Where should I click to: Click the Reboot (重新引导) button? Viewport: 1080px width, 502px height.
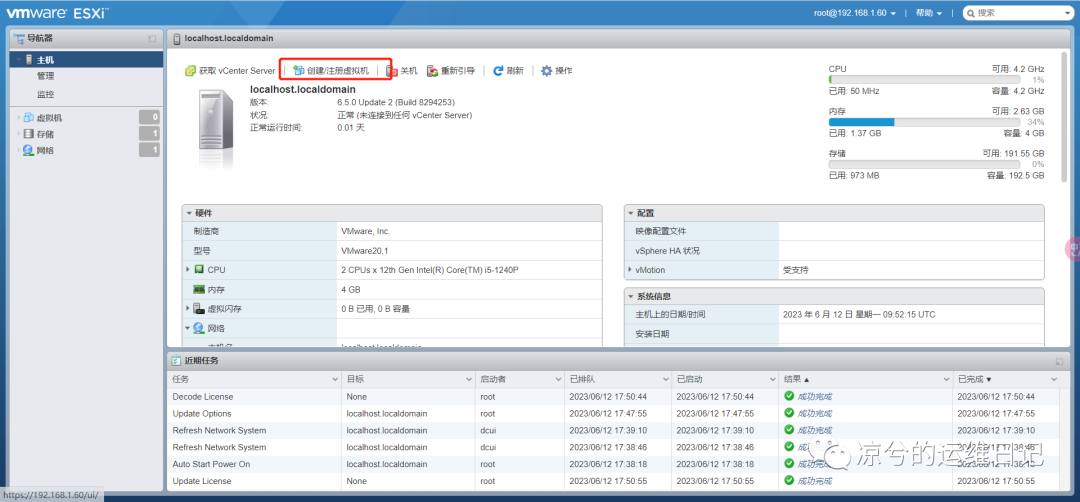[x=450, y=71]
